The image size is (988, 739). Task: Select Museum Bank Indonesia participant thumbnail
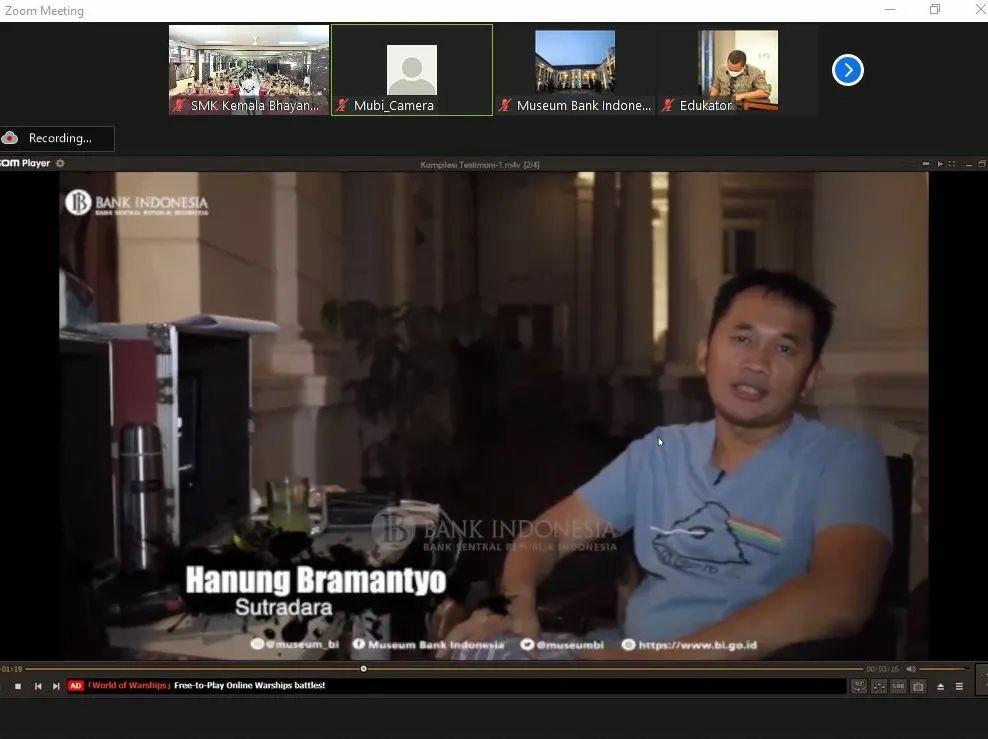coord(575,69)
